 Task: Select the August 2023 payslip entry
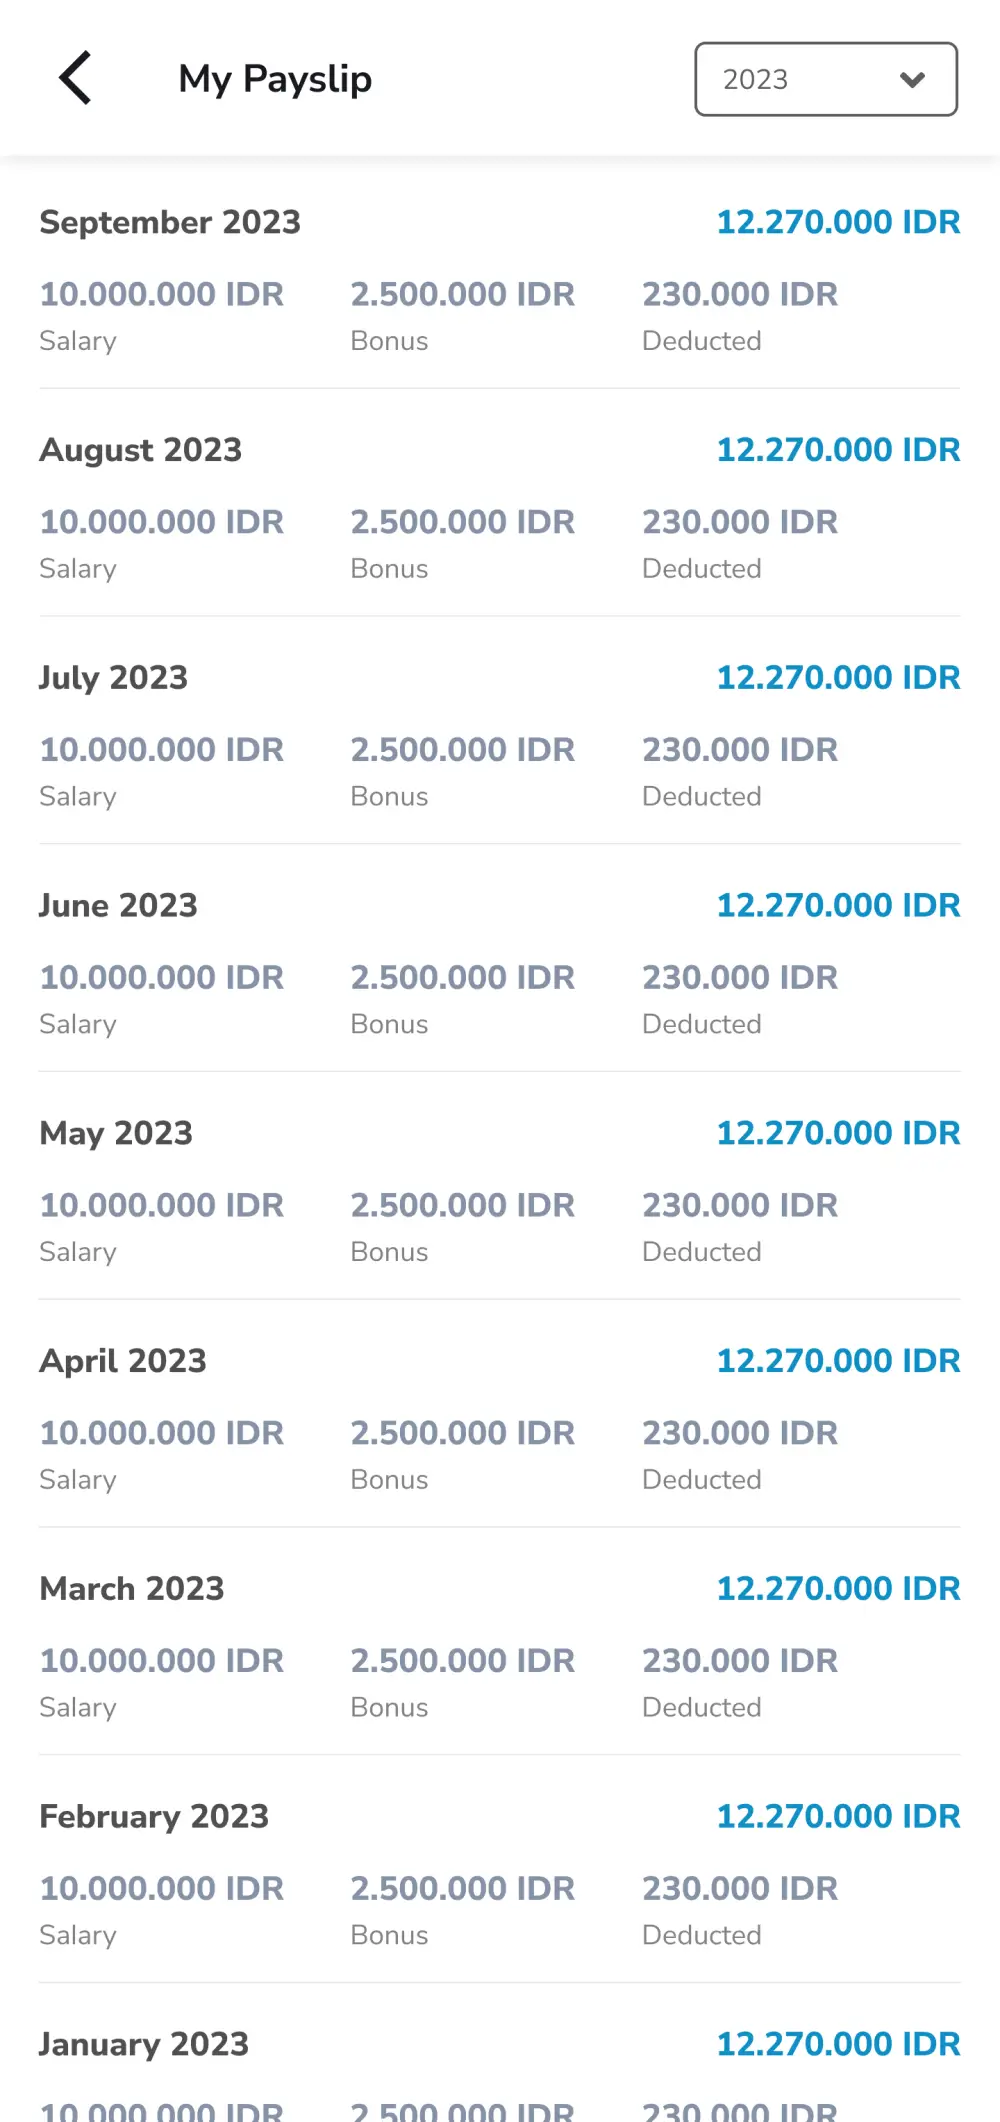click(141, 450)
